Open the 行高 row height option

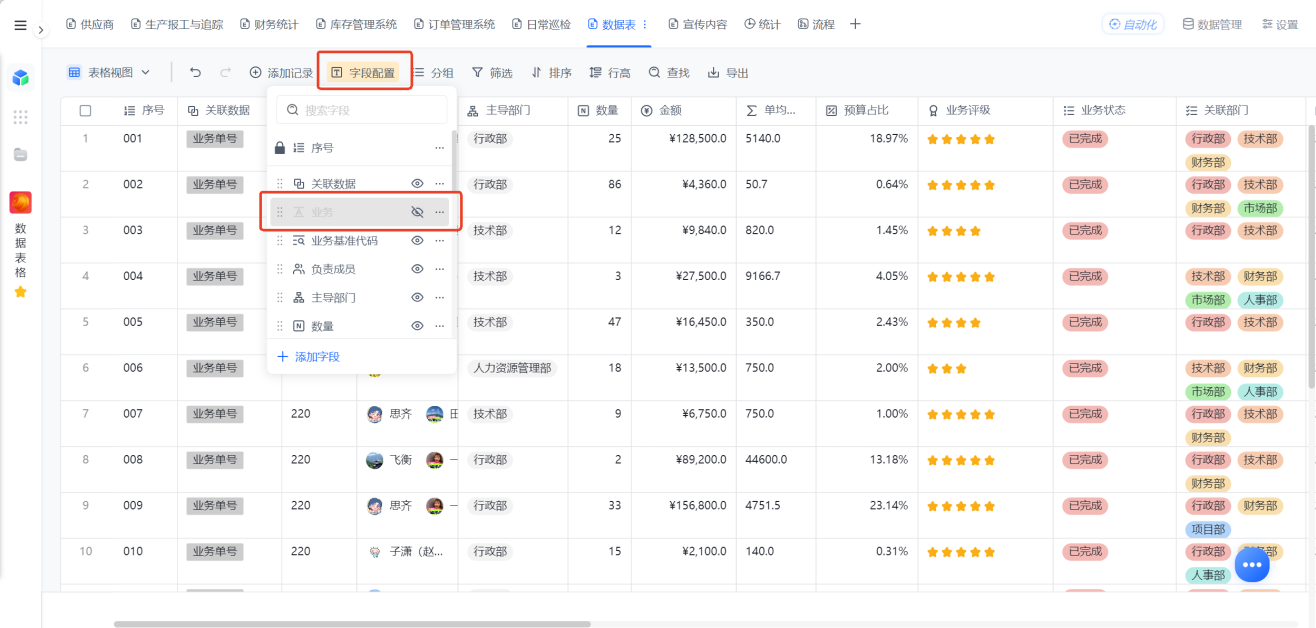pyautogui.click(x=610, y=72)
